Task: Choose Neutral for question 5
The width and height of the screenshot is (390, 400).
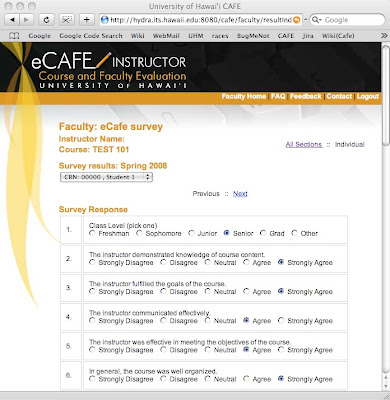Action: [x=208, y=350]
